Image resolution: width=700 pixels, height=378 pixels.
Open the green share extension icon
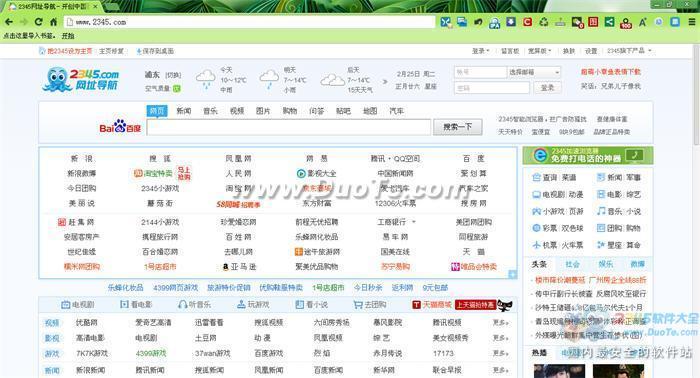(609, 22)
